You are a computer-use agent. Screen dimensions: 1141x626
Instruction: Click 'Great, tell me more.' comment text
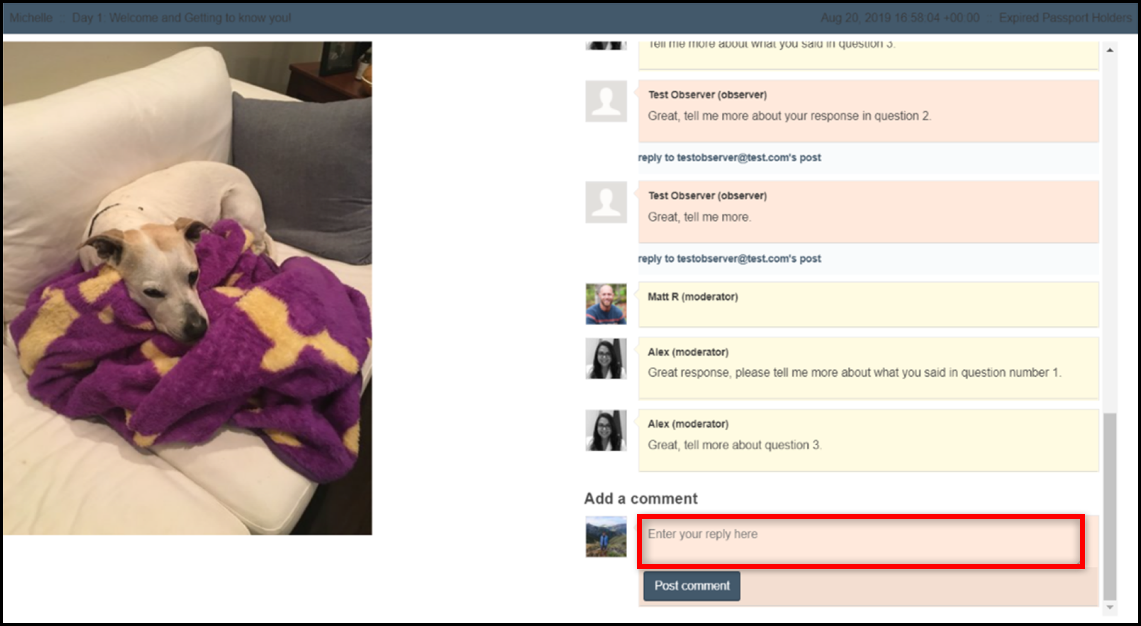point(699,217)
